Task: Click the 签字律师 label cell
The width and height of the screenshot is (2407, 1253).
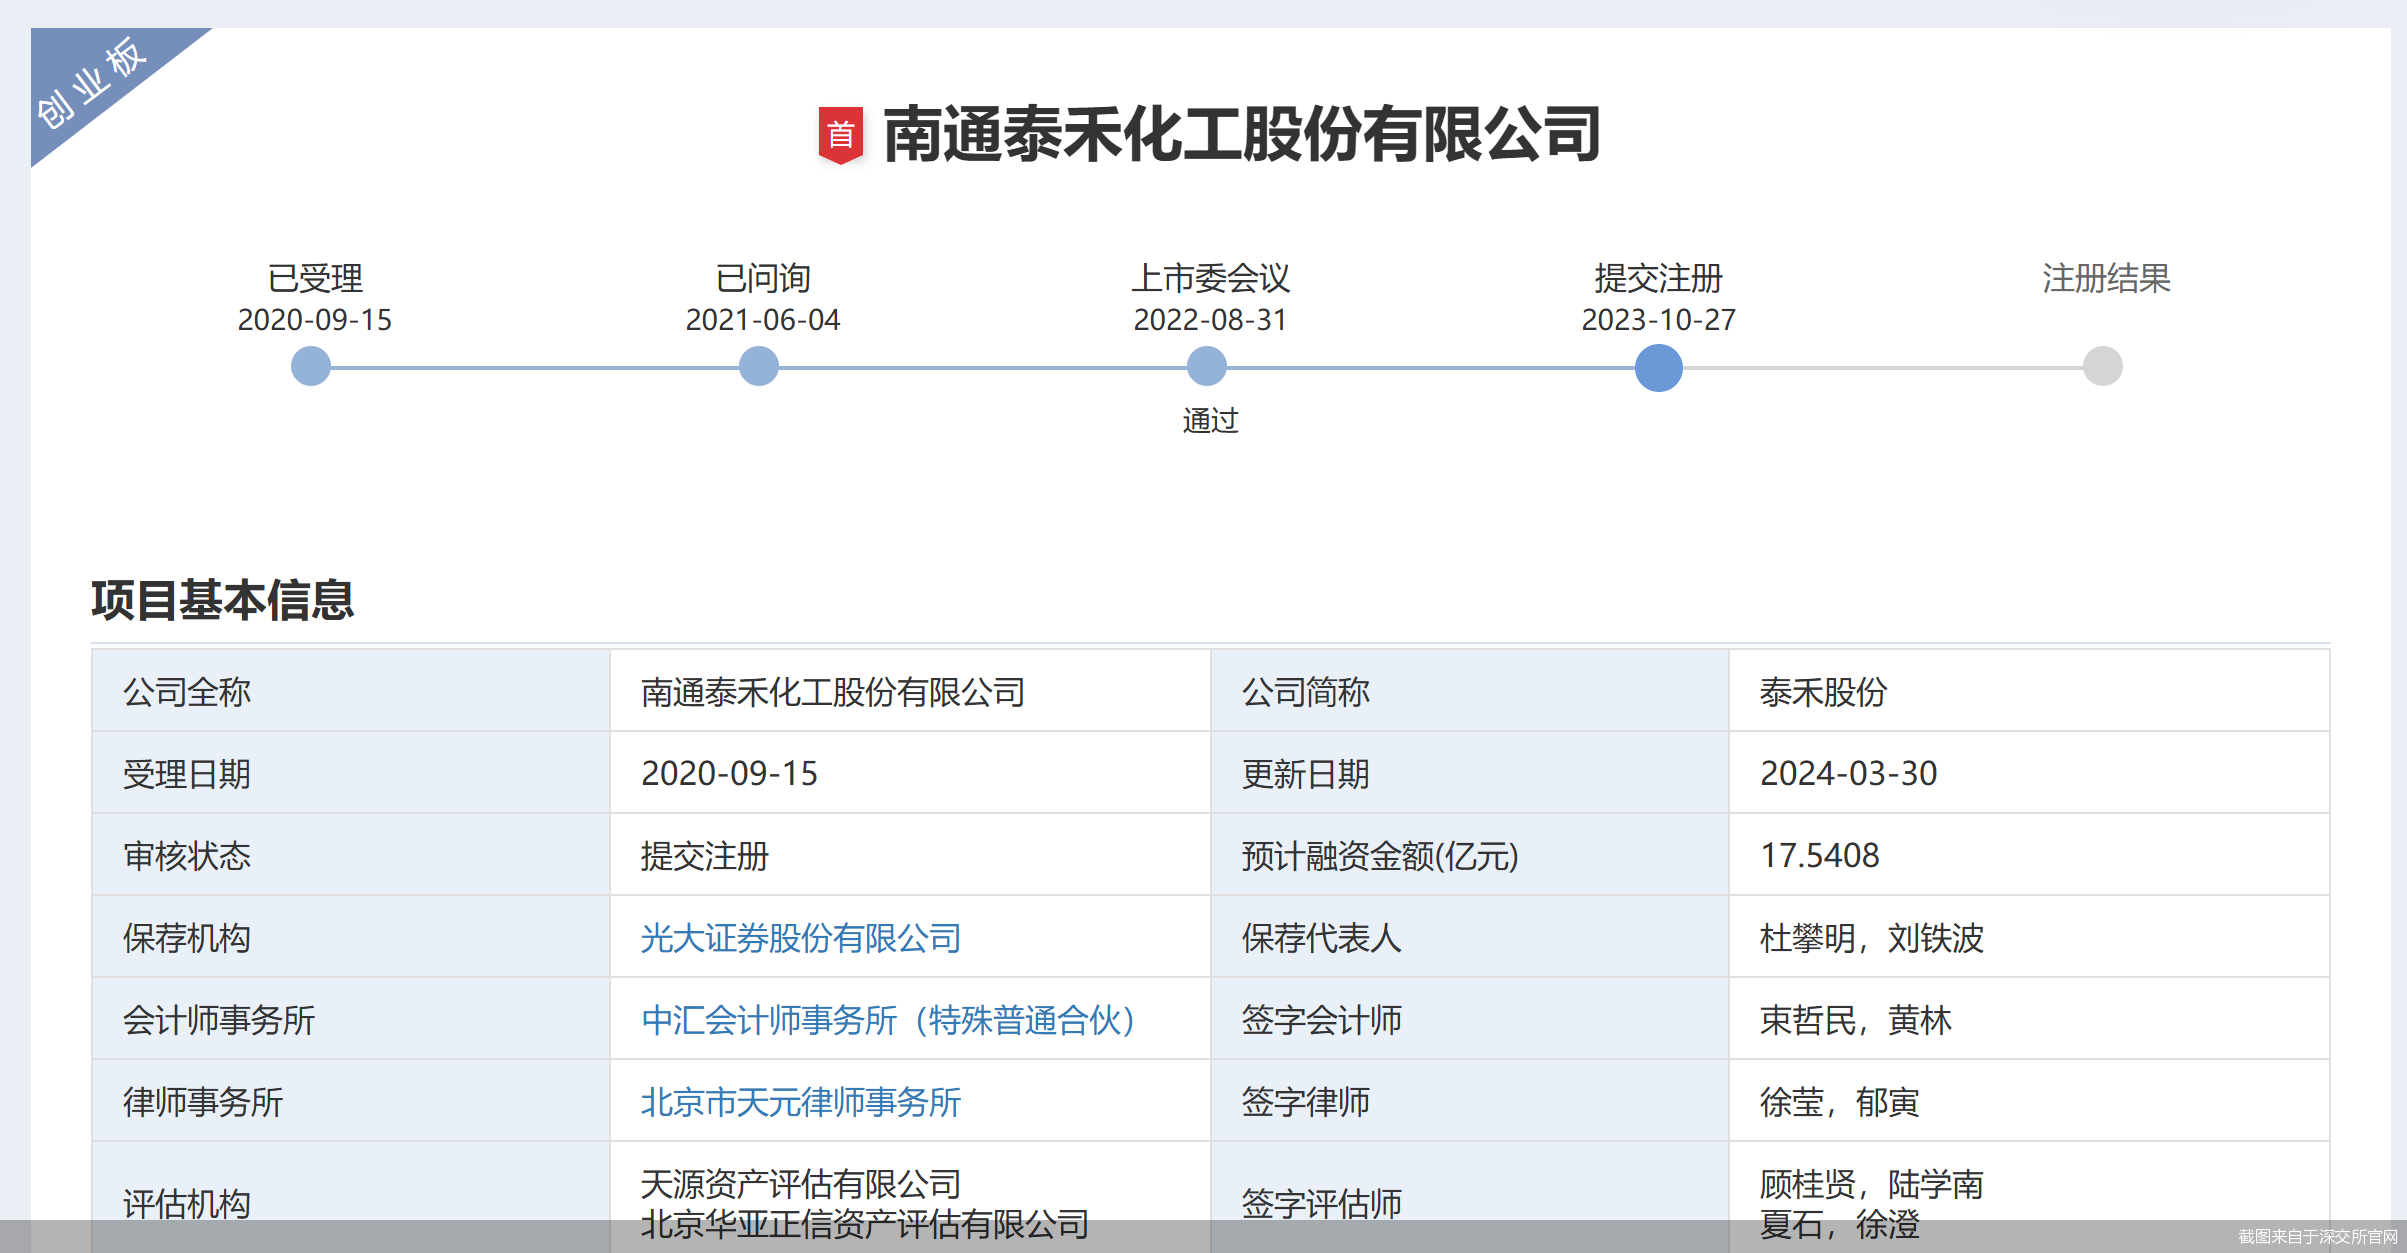Action: [x=1470, y=1101]
